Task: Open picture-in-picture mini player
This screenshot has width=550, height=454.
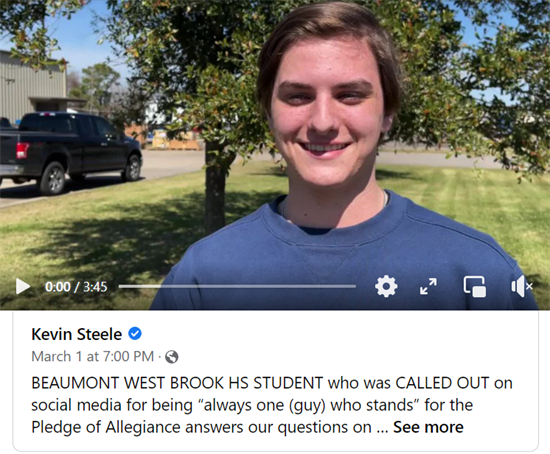Action: [x=475, y=286]
